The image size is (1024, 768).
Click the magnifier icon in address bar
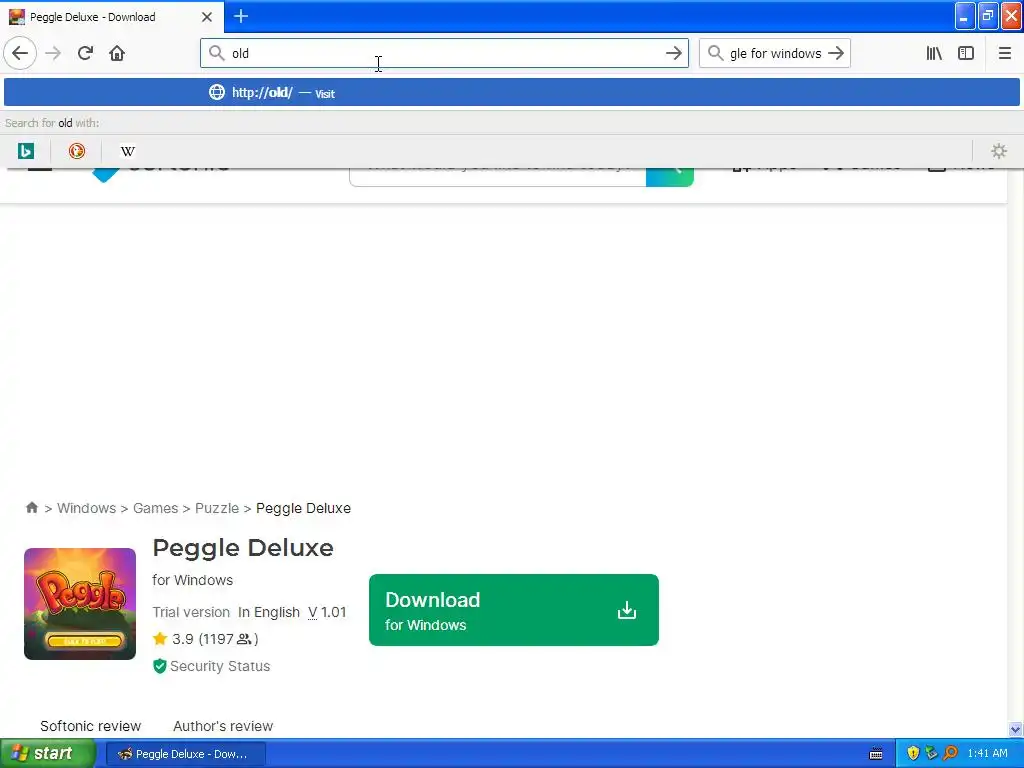pos(216,53)
